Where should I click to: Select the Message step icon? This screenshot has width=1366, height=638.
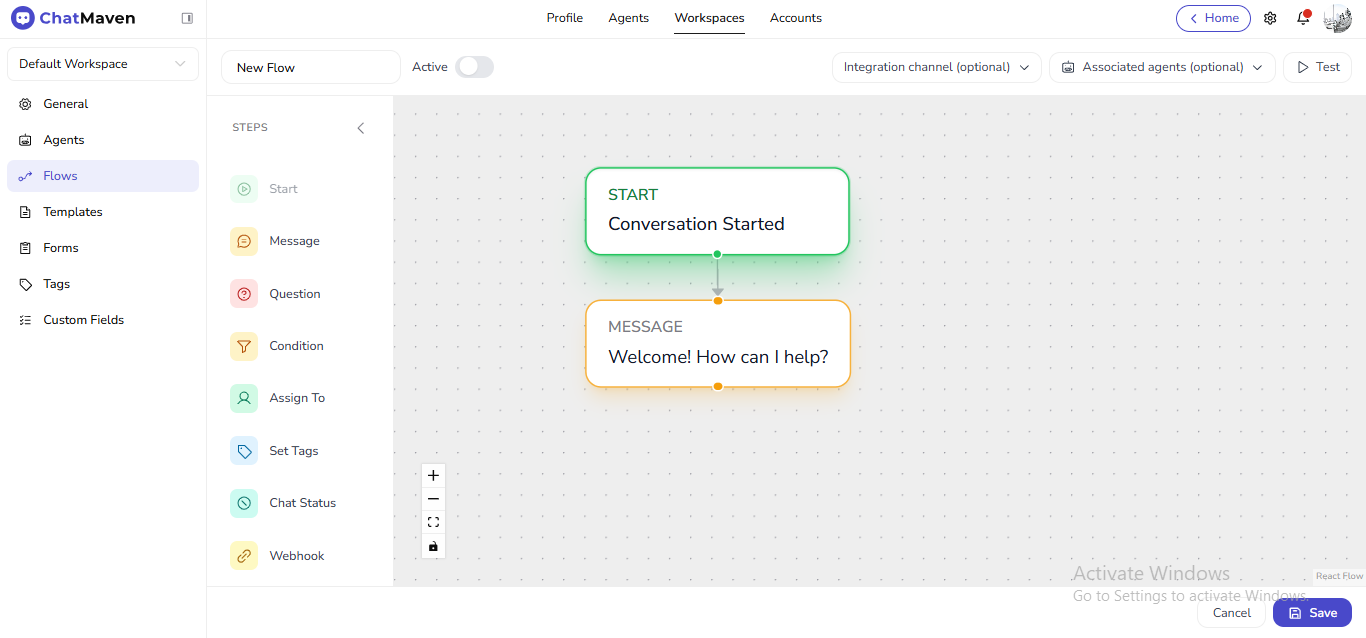(243, 241)
